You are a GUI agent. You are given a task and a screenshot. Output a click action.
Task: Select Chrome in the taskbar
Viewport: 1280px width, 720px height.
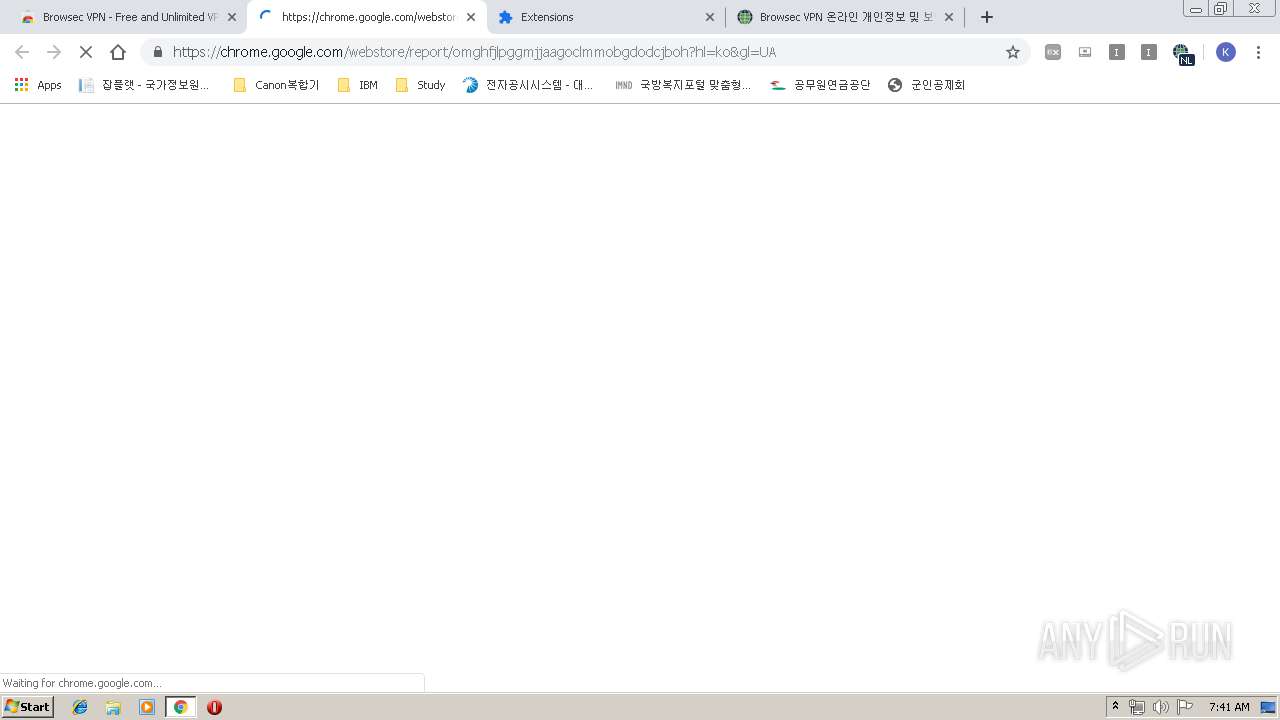coord(180,707)
